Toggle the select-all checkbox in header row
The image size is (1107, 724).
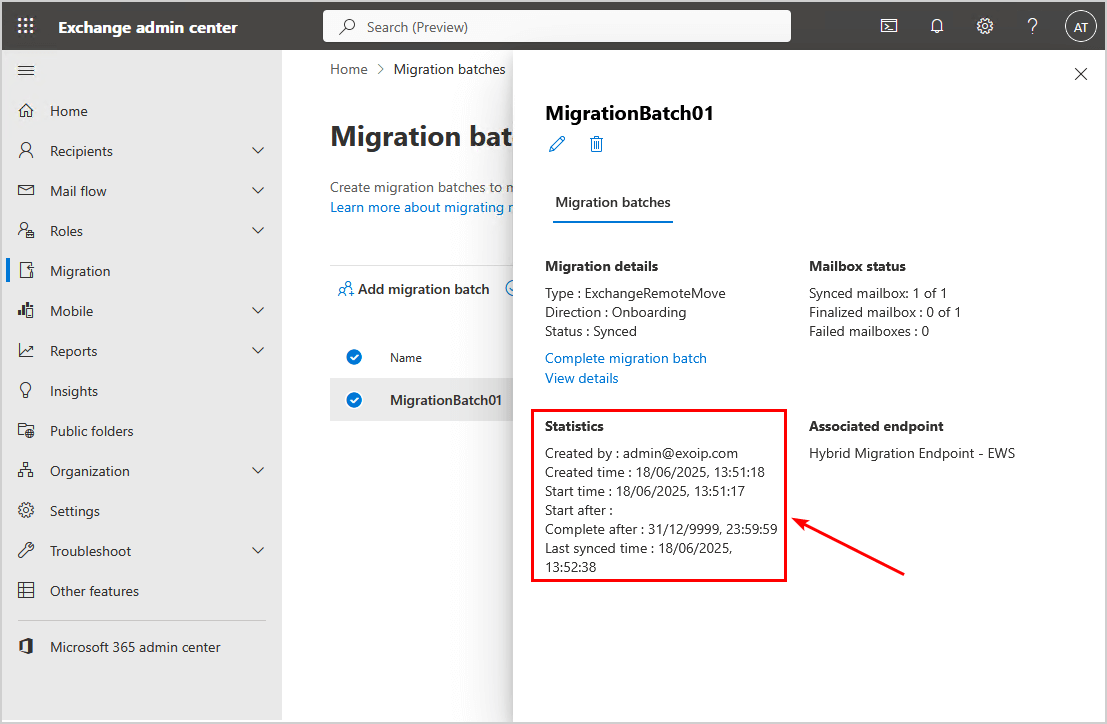point(353,357)
